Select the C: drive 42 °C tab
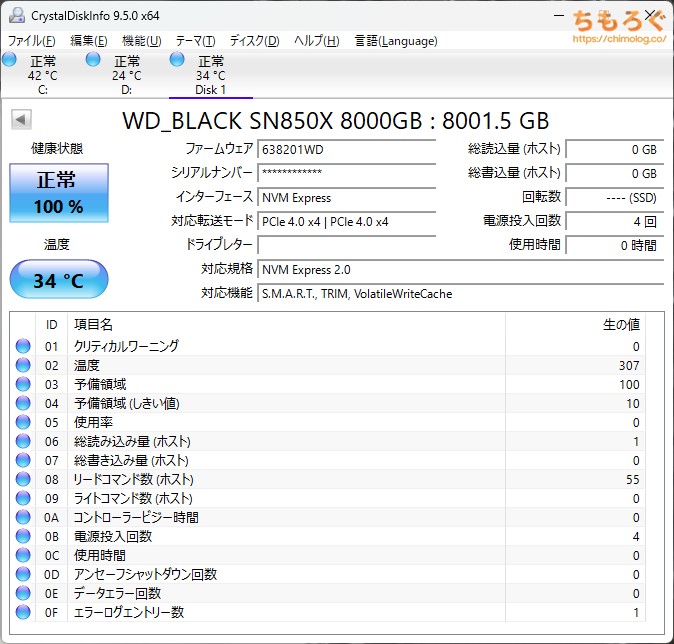Screen dimensions: 674x644 [x=42, y=75]
